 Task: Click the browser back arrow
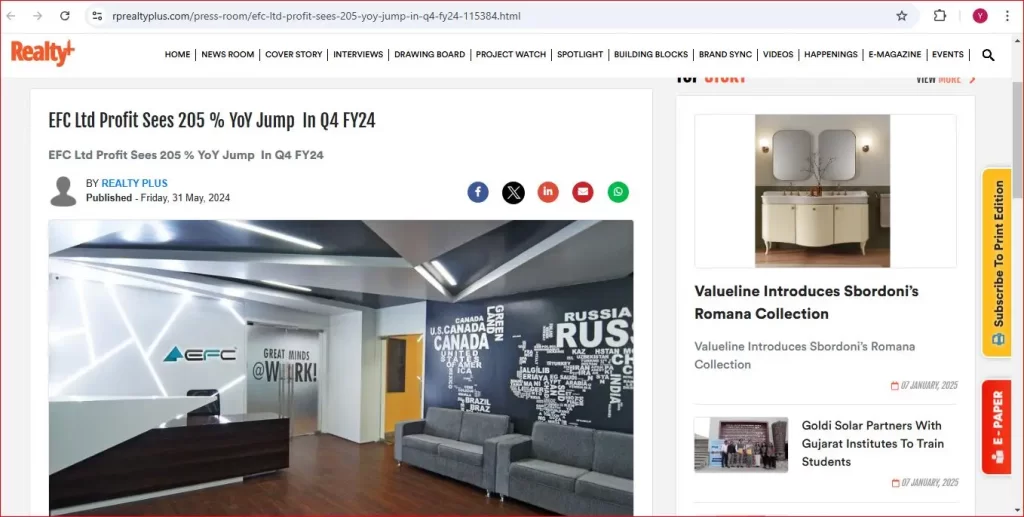coord(11,16)
